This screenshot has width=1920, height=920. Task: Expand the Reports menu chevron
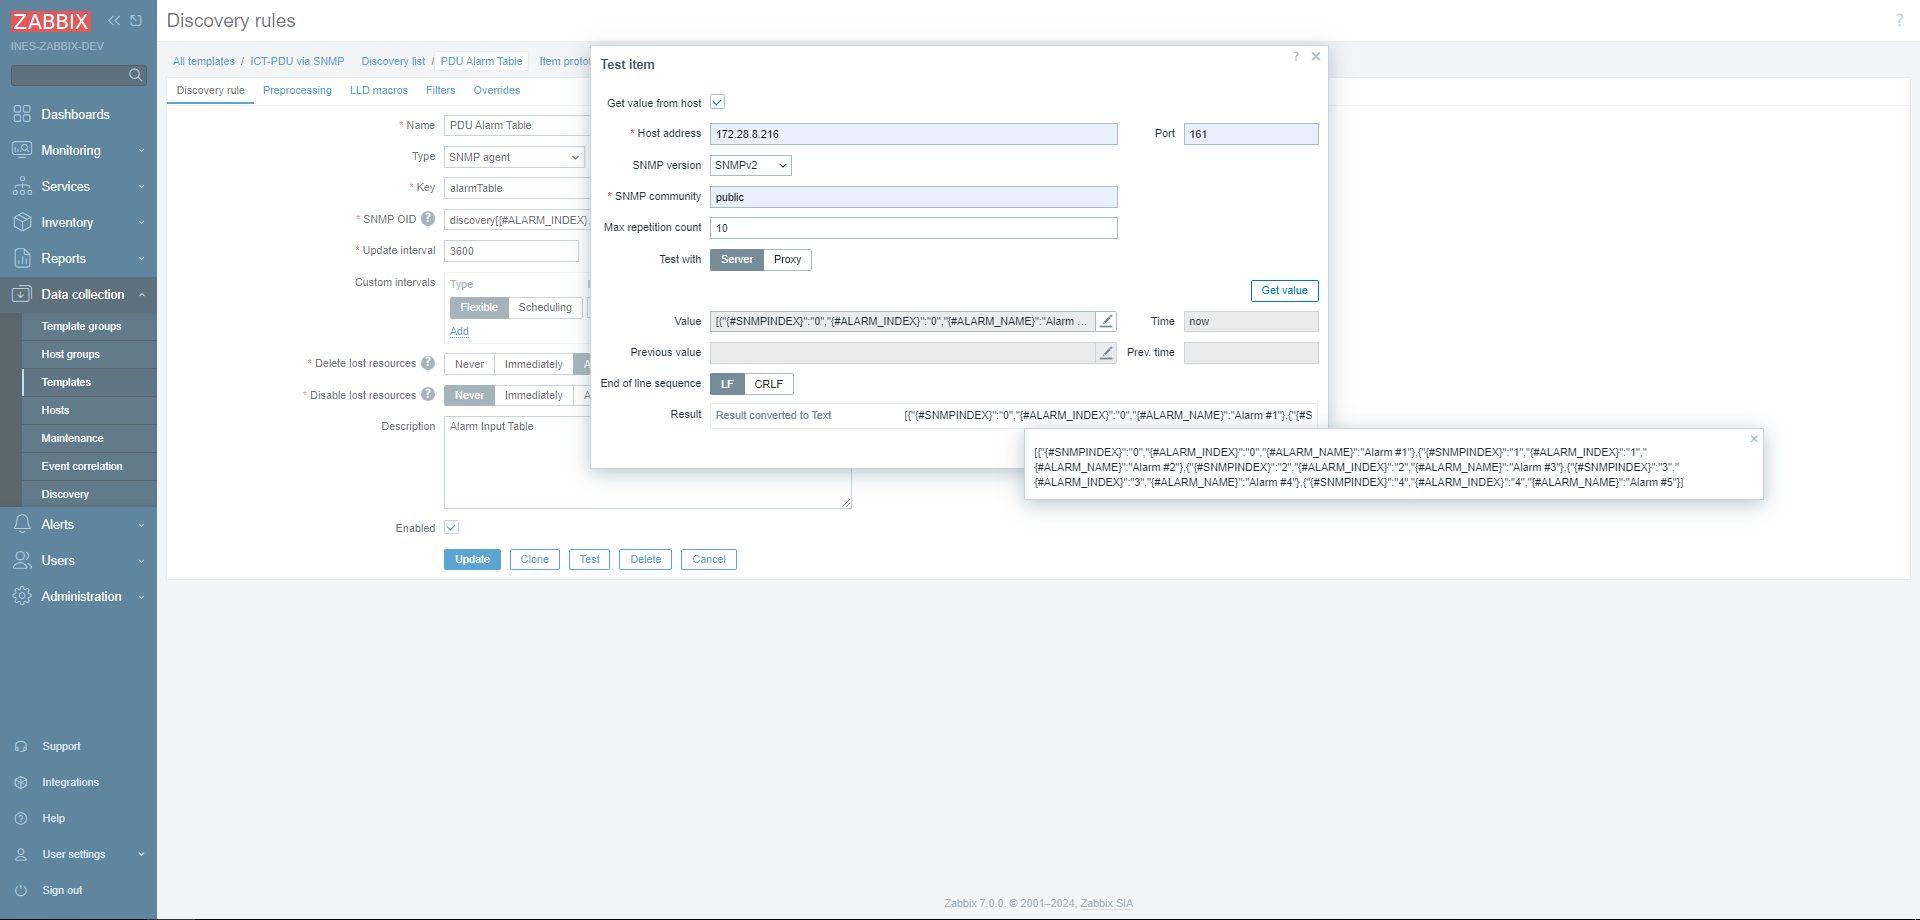141,259
